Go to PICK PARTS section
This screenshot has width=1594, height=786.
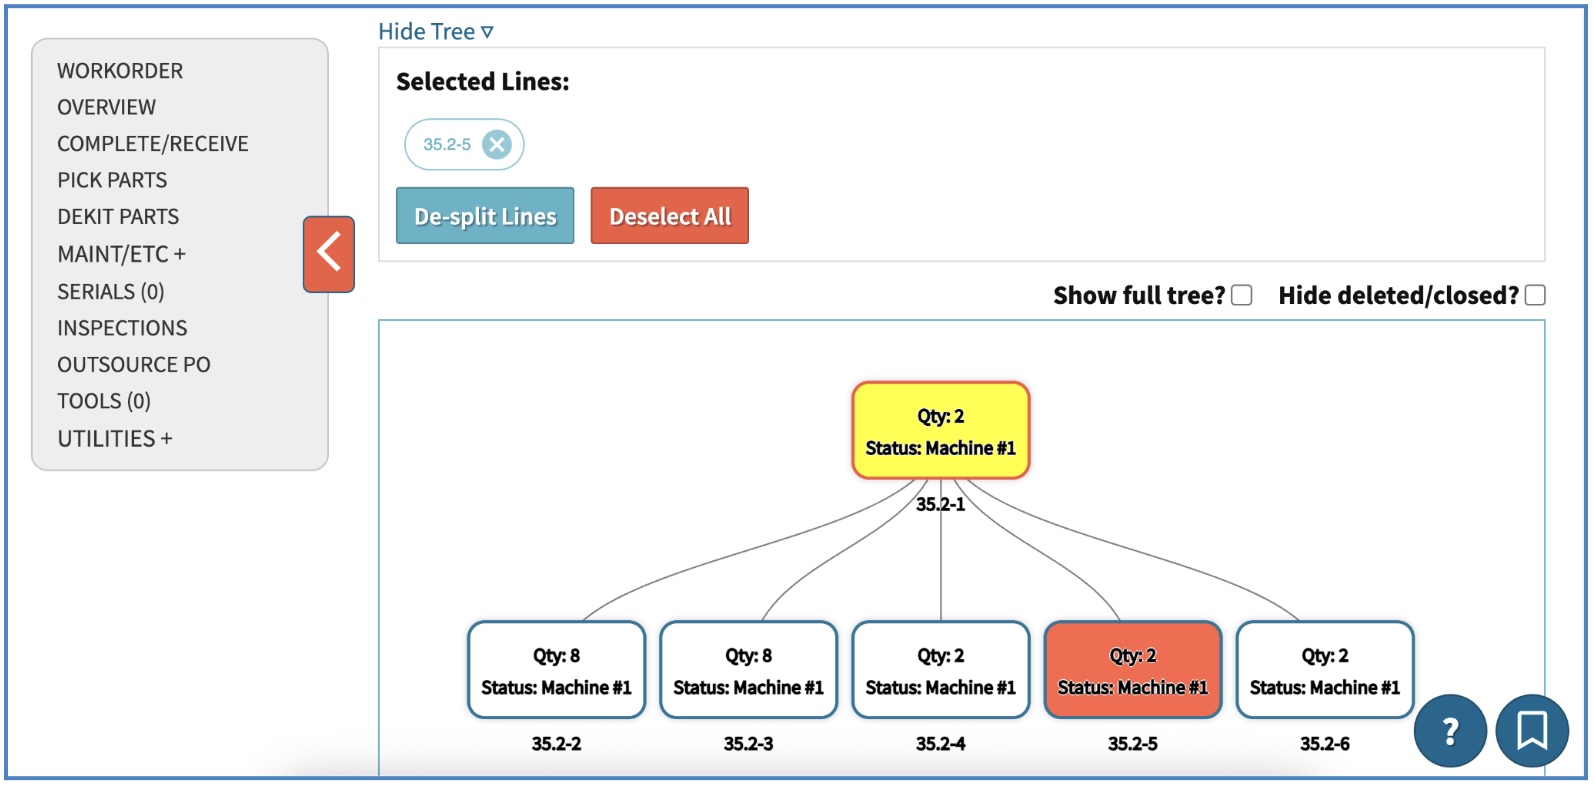point(112,180)
